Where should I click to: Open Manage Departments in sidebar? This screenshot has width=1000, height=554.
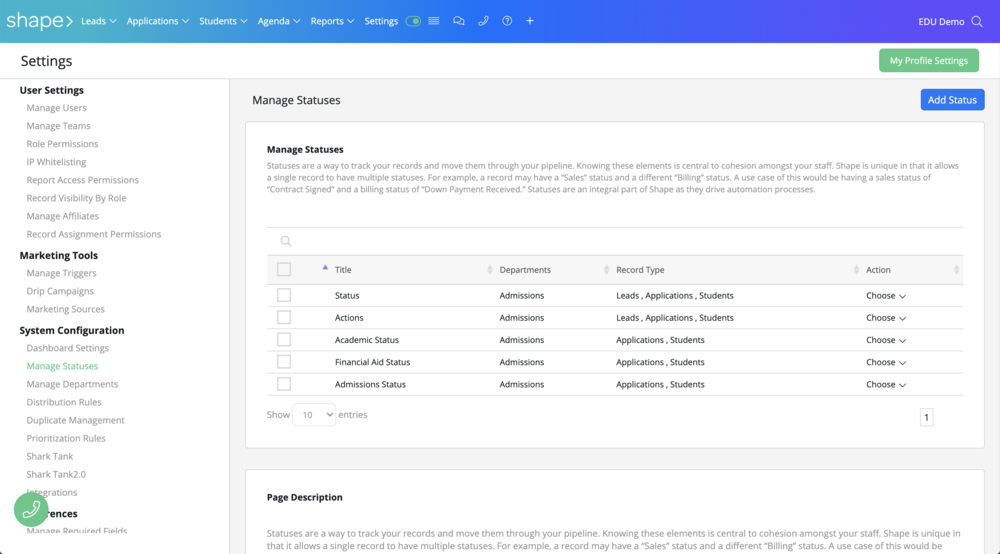[72, 384]
